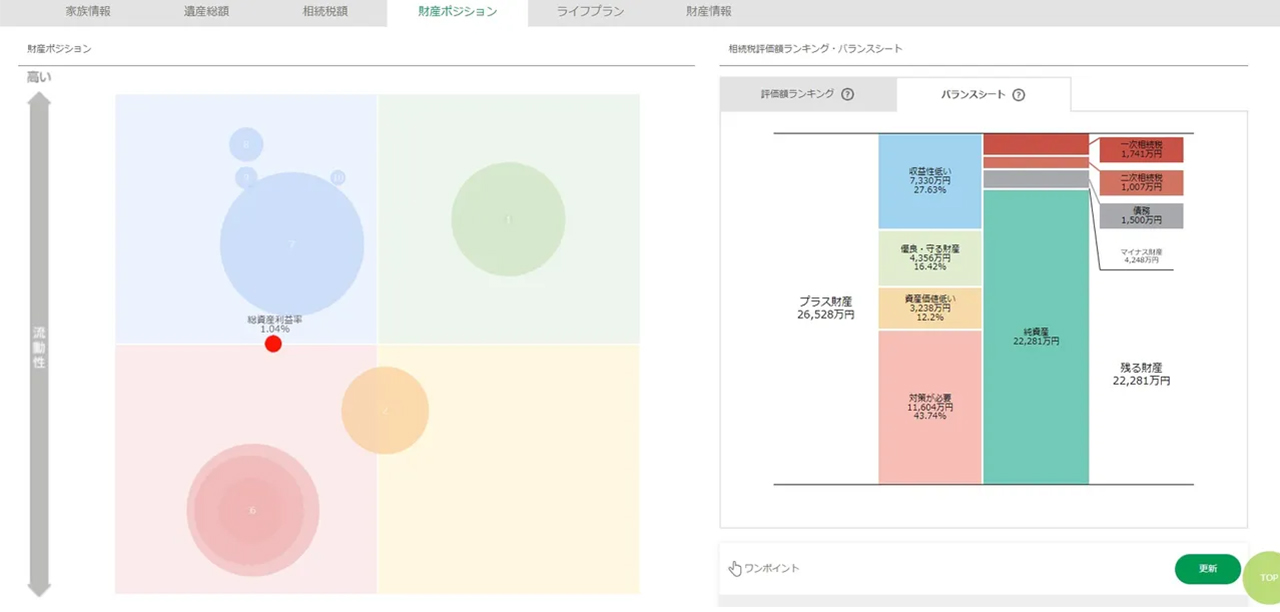Switch to the 遺産総額 tab
The image size is (1280, 612).
coord(206,12)
